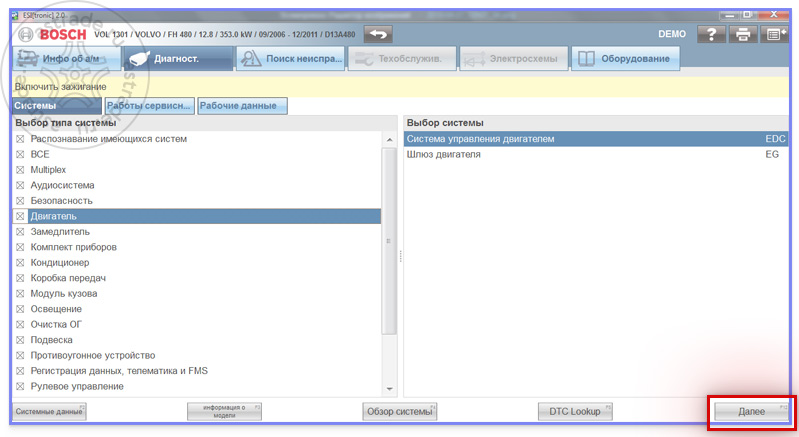Select Модуль кузова row
799x437 pixels.
pyautogui.click(x=197, y=293)
